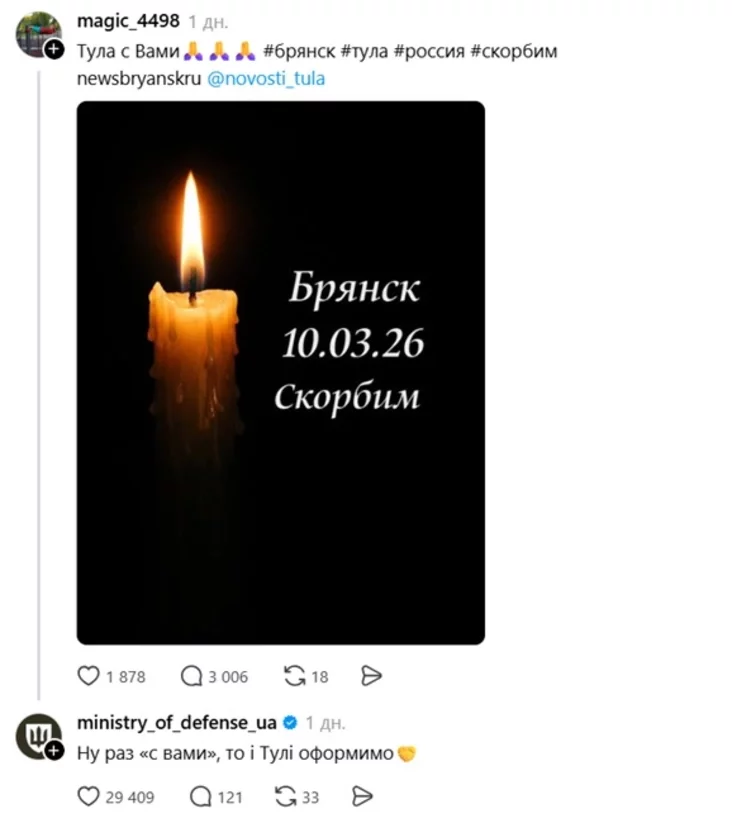Viewport: 732px width, 823px height.
Task: Click the verified badge next to ministry_of_defense_ua
Action: 290,722
